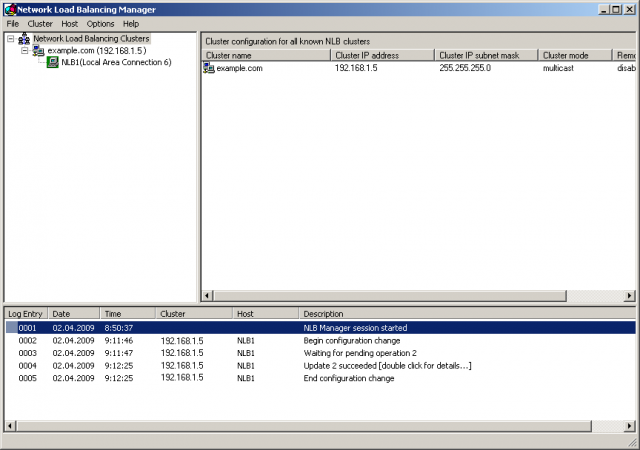Click 192.168.1.5 cluster cell in log entry 0003
The image size is (640, 450).
coord(182,353)
